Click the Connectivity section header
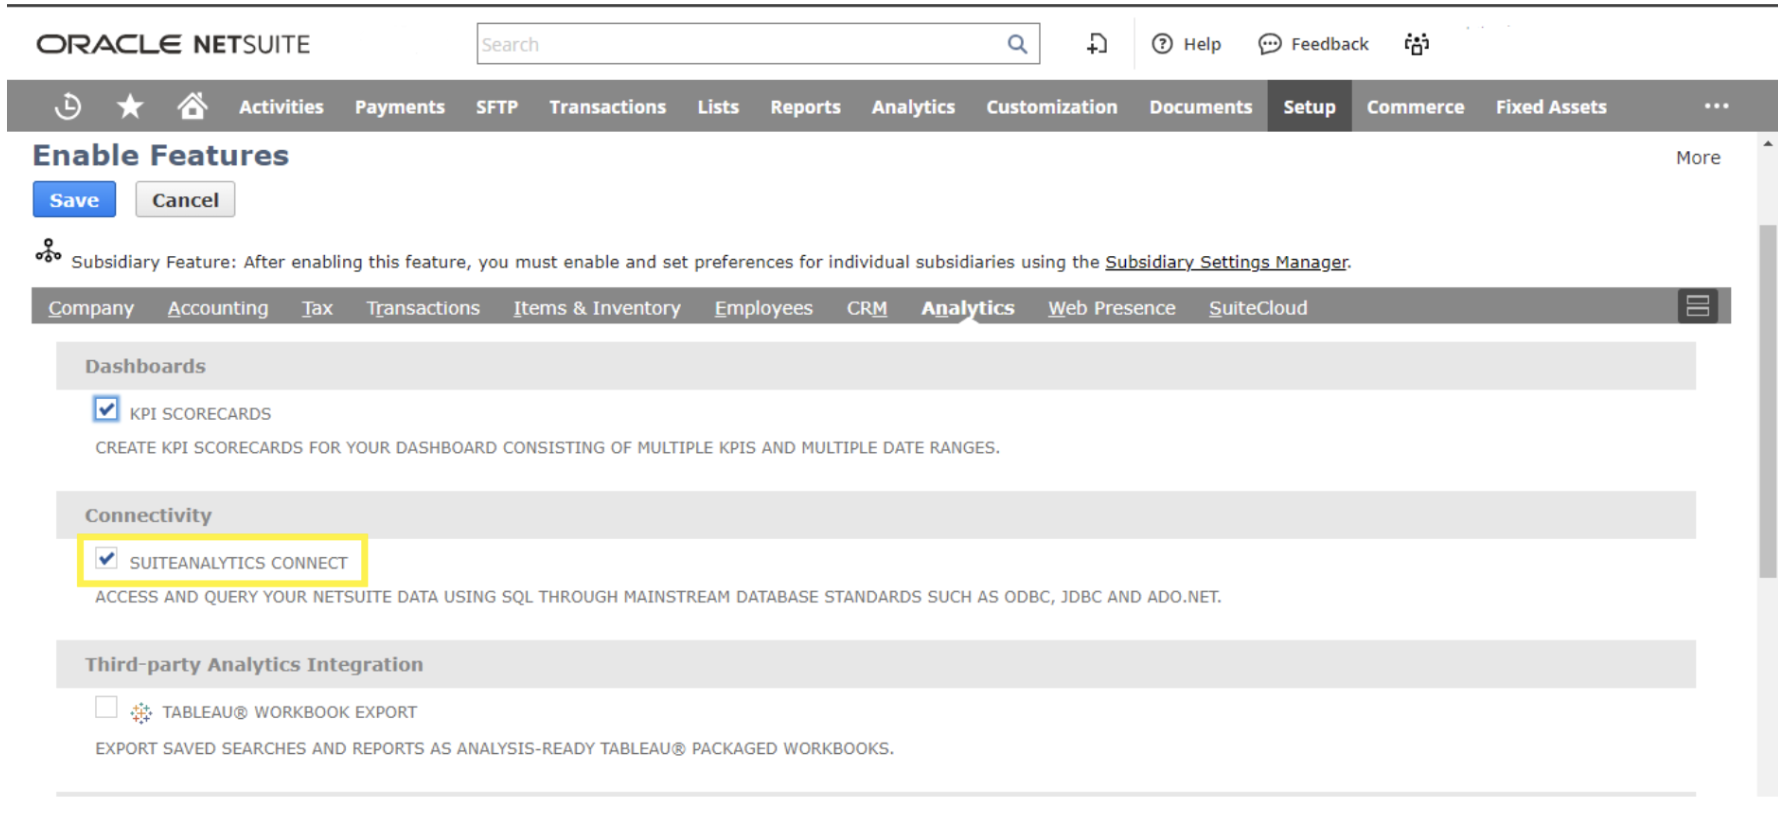Image resolution: width=1778 pixels, height=828 pixels. coord(876,515)
